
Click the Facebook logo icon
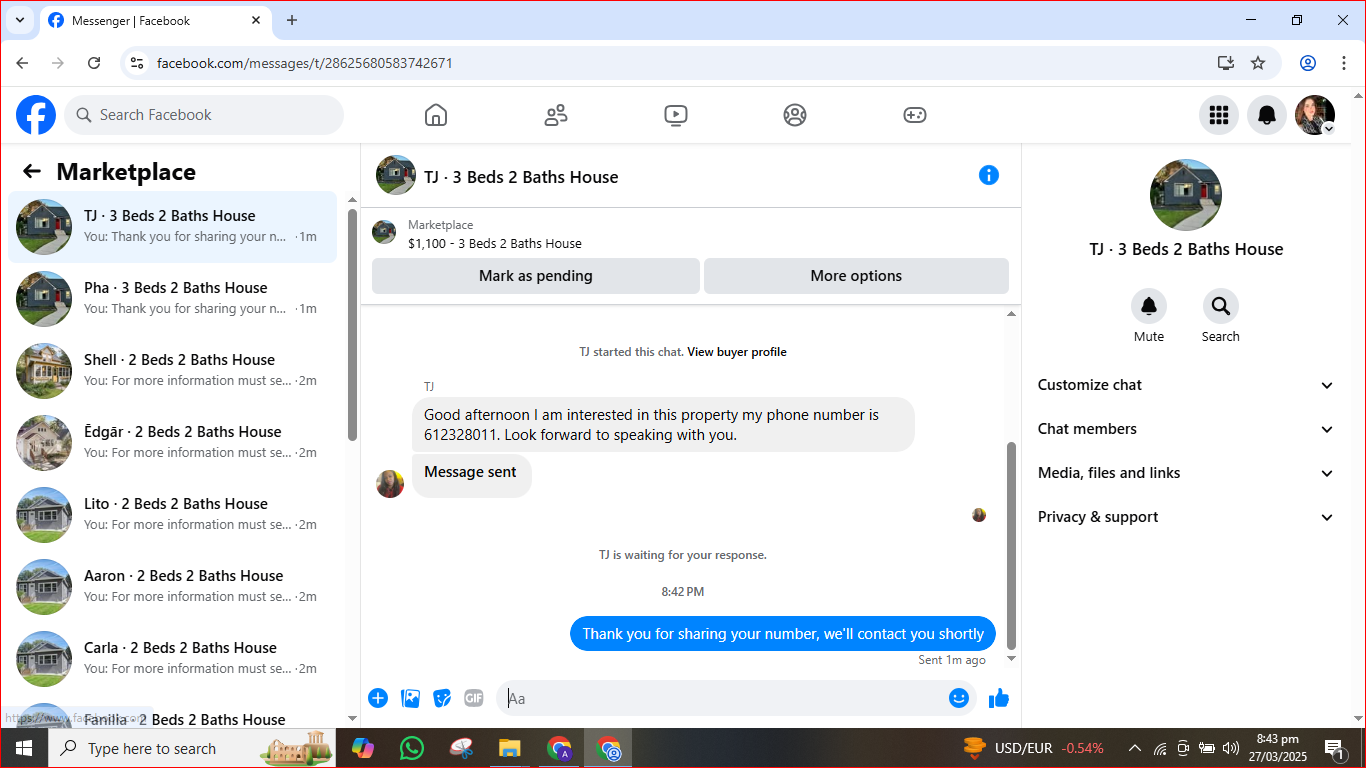[36, 115]
